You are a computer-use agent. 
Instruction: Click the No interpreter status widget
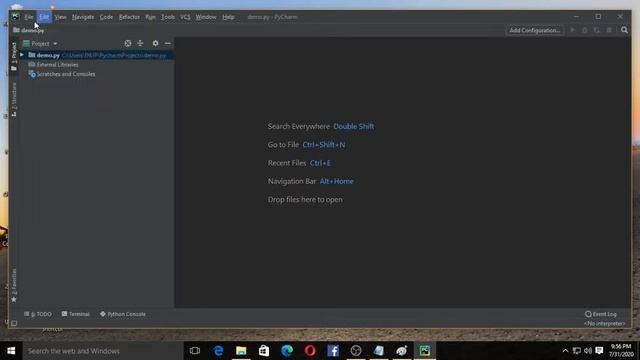(x=604, y=323)
